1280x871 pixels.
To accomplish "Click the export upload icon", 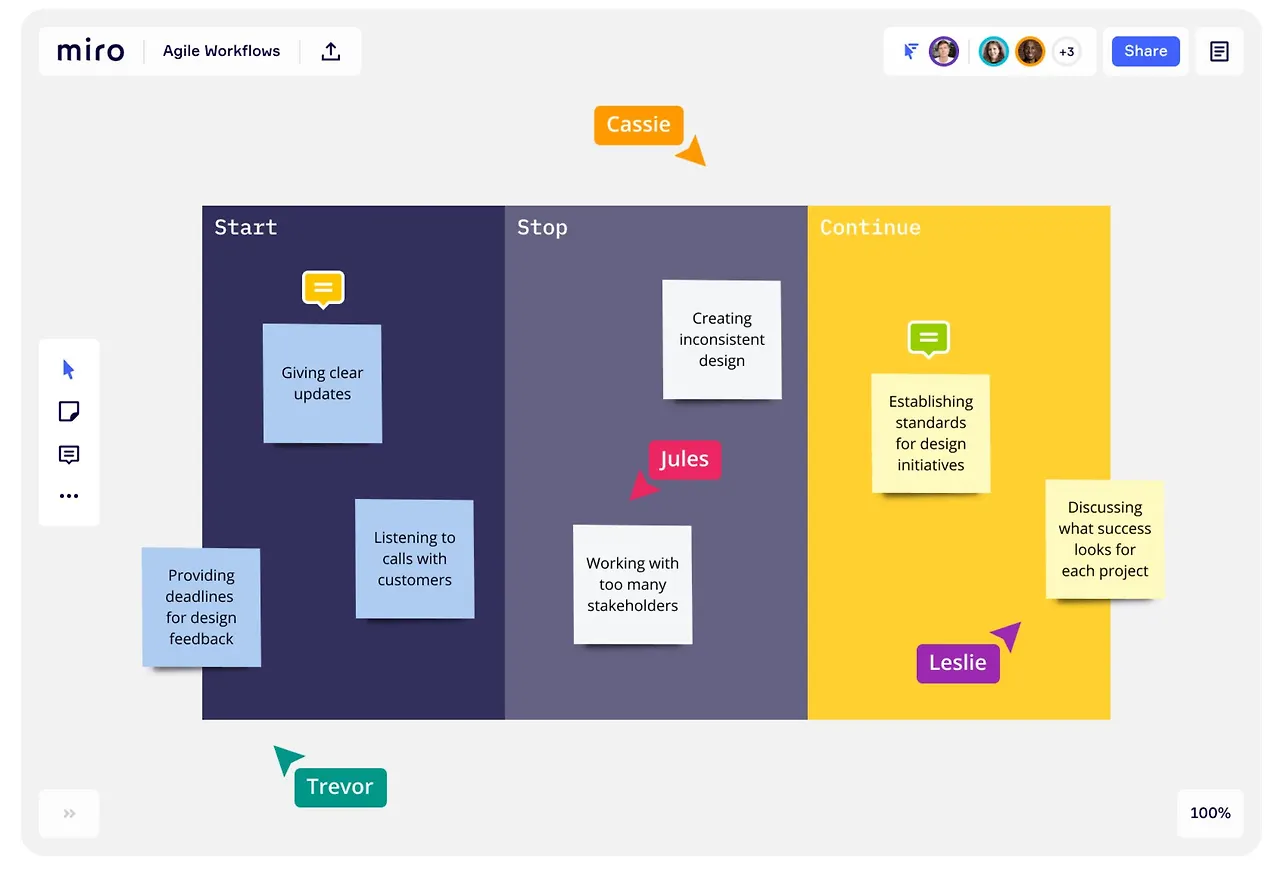I will point(331,51).
